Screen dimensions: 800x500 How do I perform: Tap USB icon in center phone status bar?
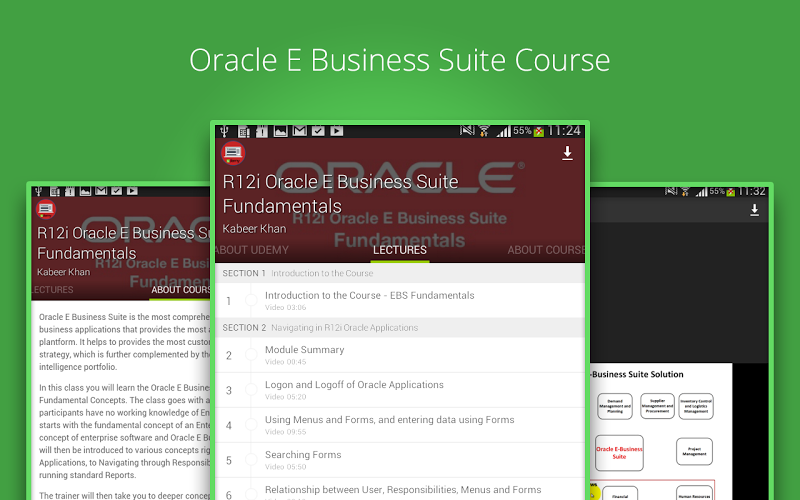[x=224, y=131]
